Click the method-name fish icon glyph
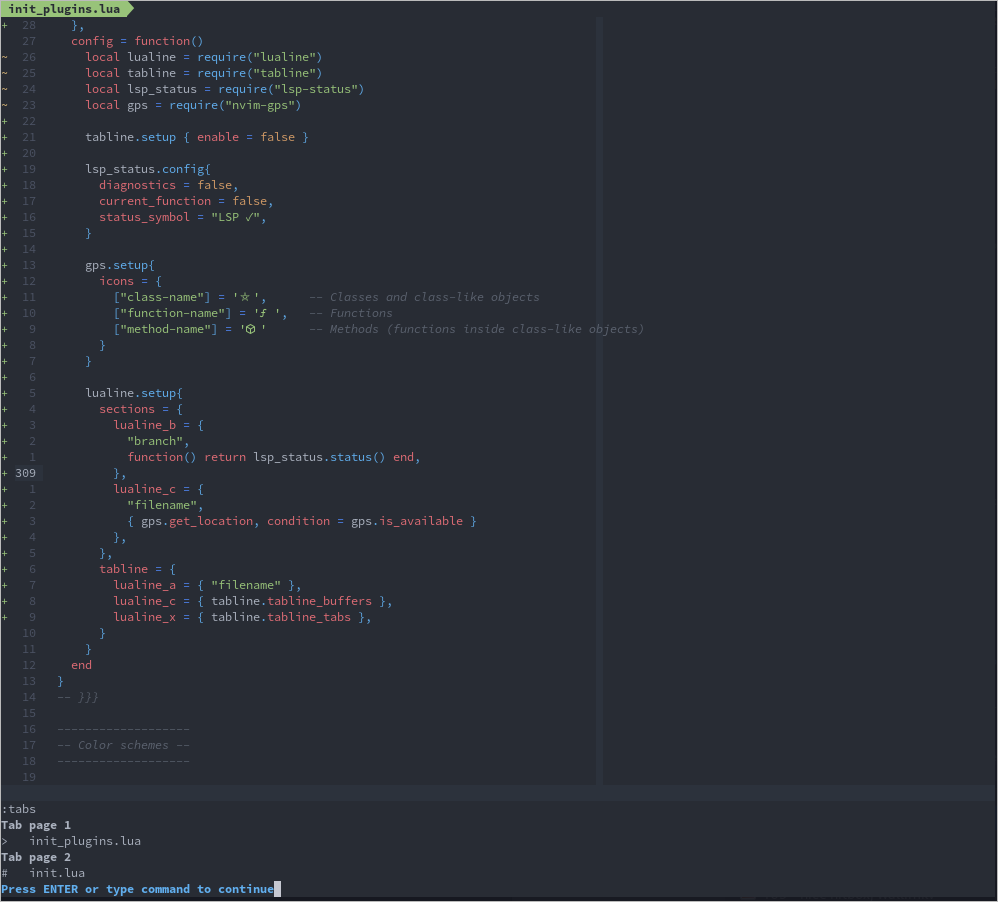This screenshot has width=998, height=902. click(249, 329)
